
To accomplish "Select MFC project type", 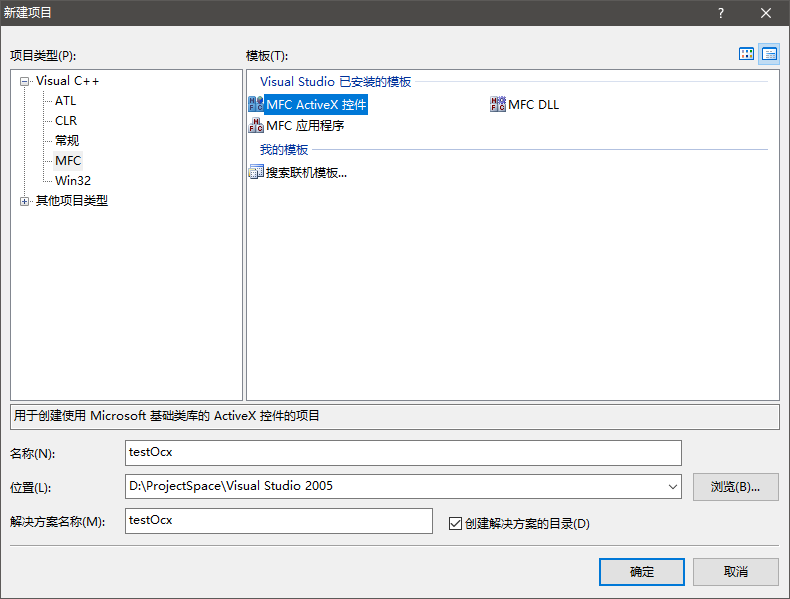I will pyautogui.click(x=68, y=161).
